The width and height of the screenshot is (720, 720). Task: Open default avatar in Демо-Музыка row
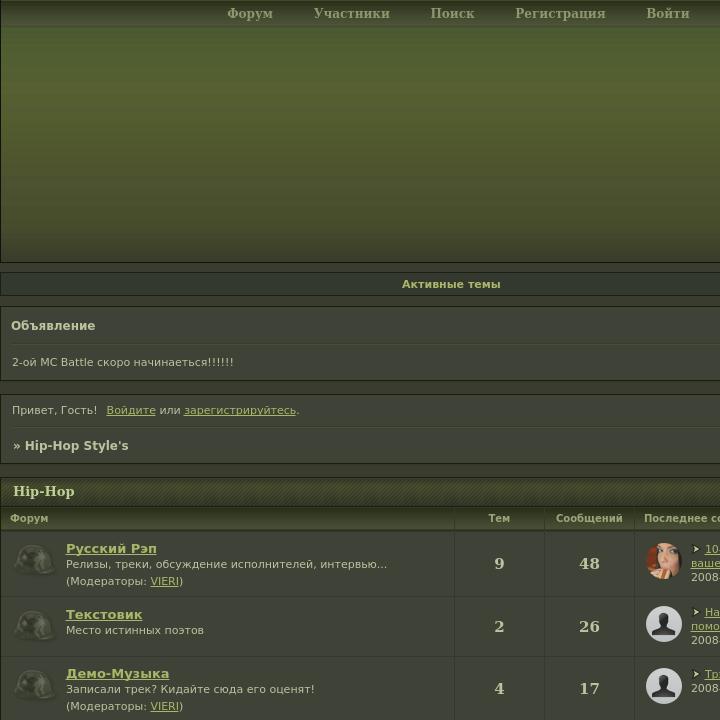point(664,686)
